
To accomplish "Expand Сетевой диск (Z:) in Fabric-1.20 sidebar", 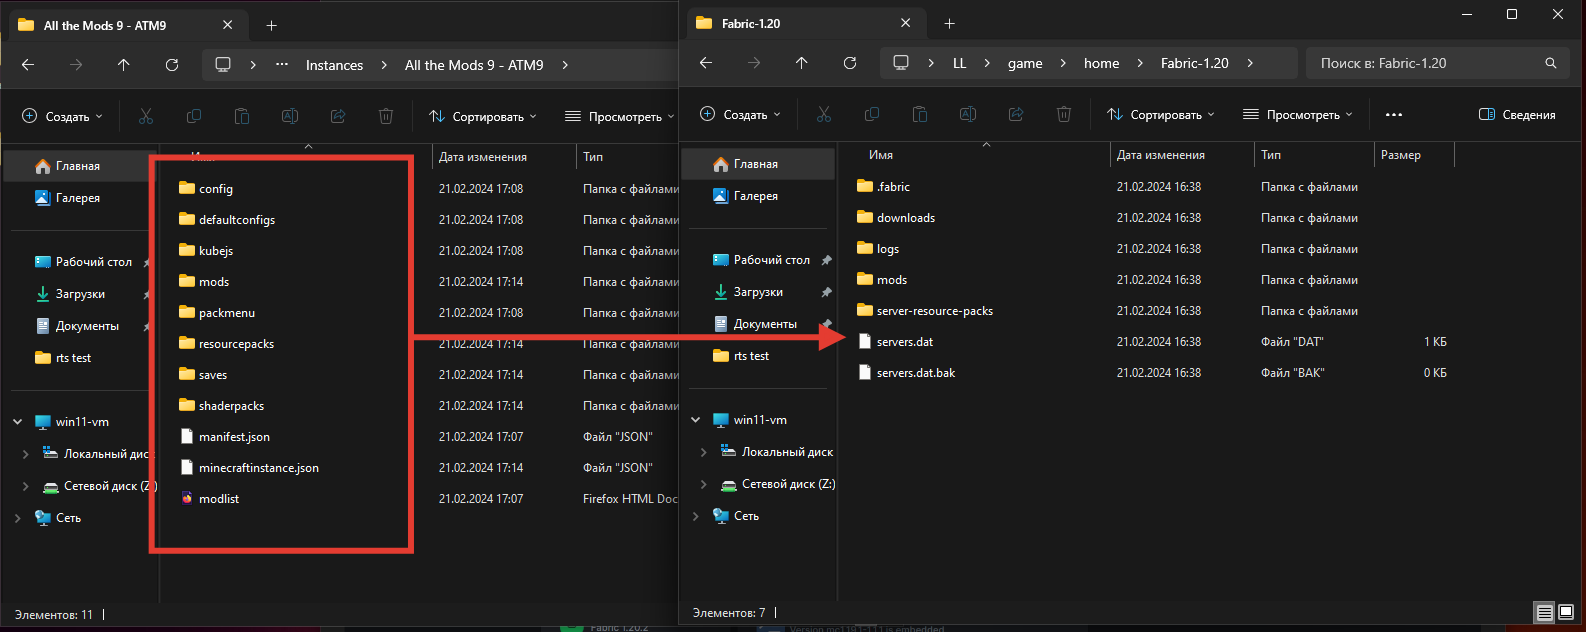I will pyautogui.click(x=703, y=484).
